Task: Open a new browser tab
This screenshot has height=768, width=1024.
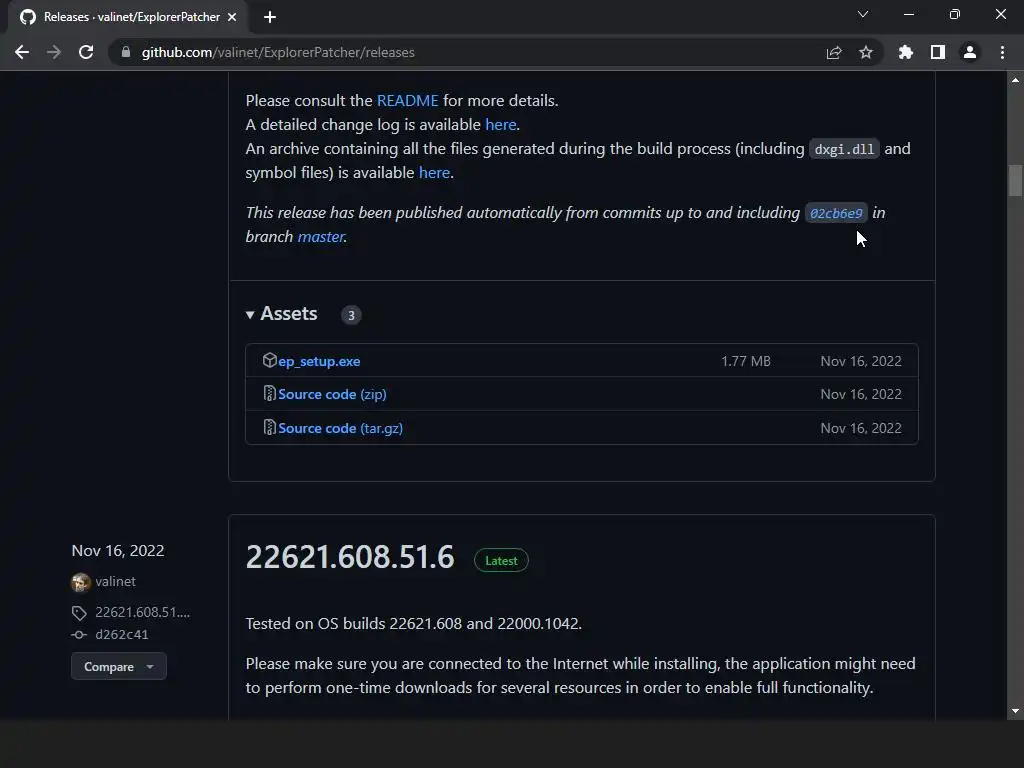Action: (x=270, y=17)
